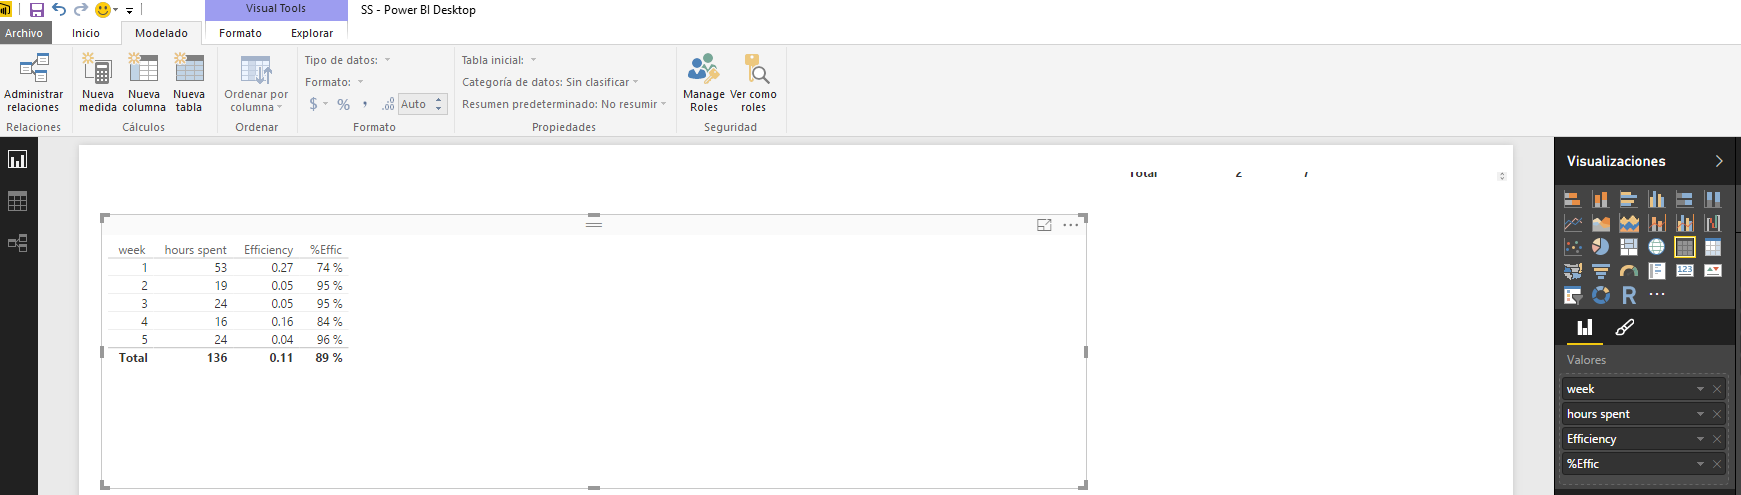Switch to the Inicio ribbon tab
This screenshot has width=1741, height=495.
[86, 33]
